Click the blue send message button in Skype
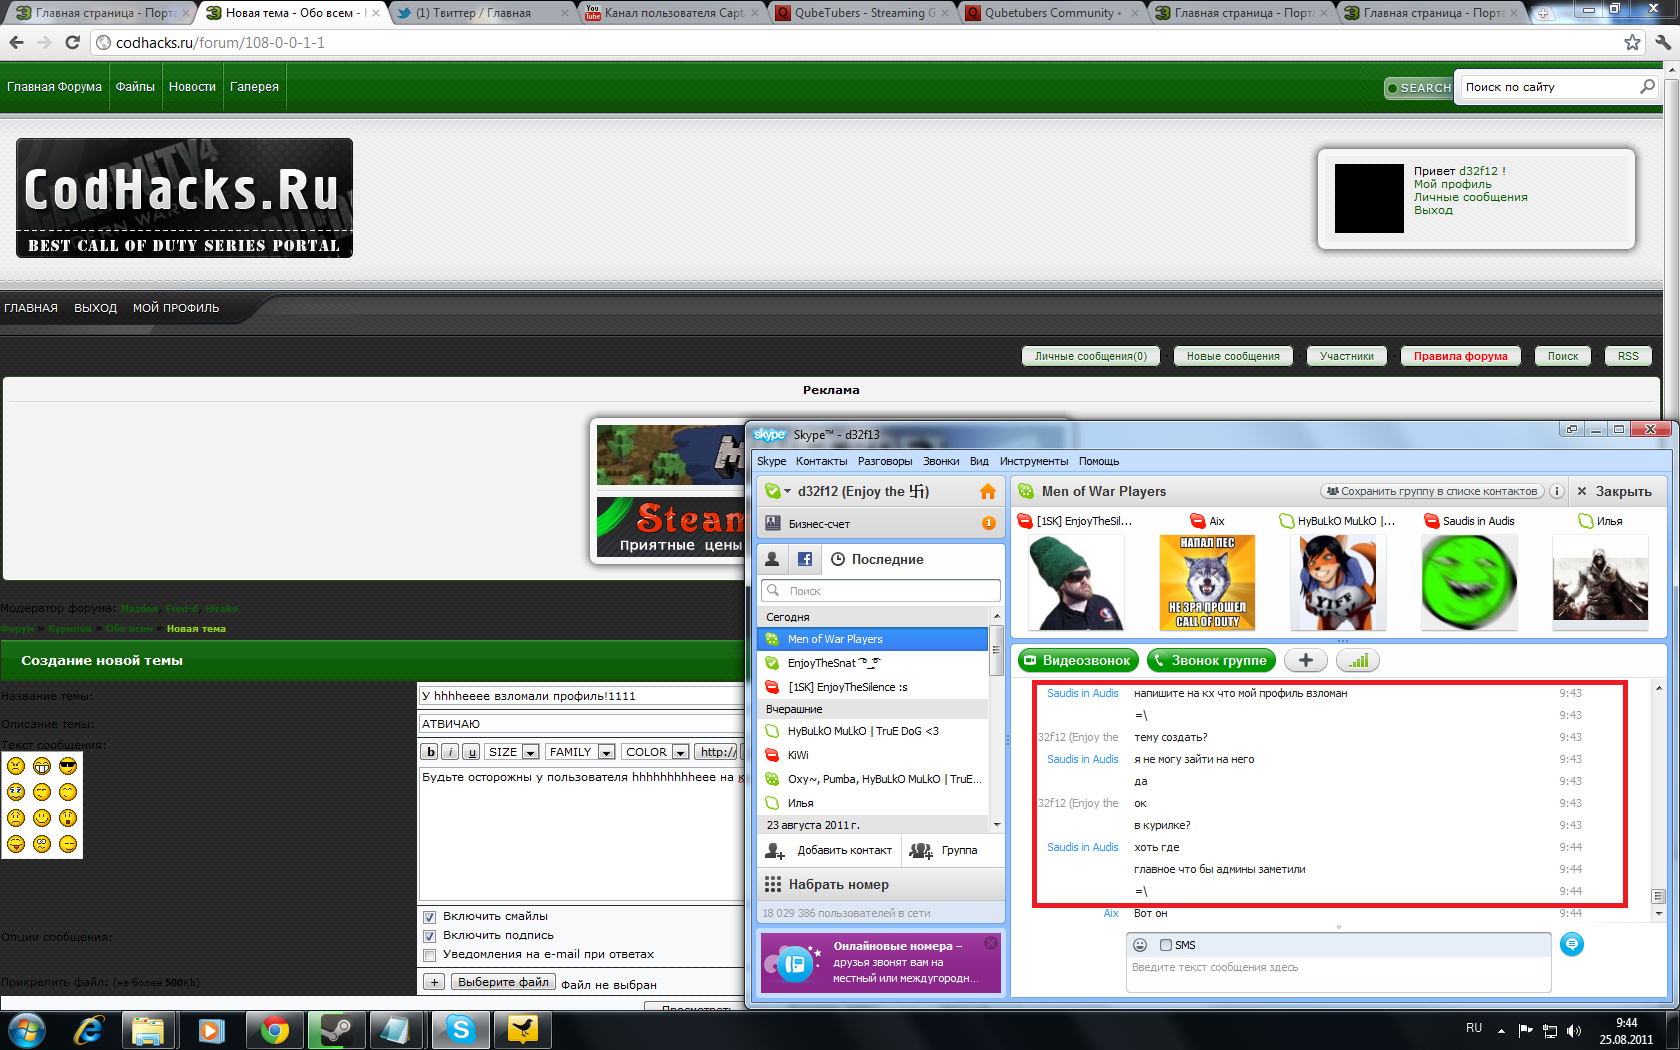Image resolution: width=1680 pixels, height=1050 pixels. (1572, 944)
